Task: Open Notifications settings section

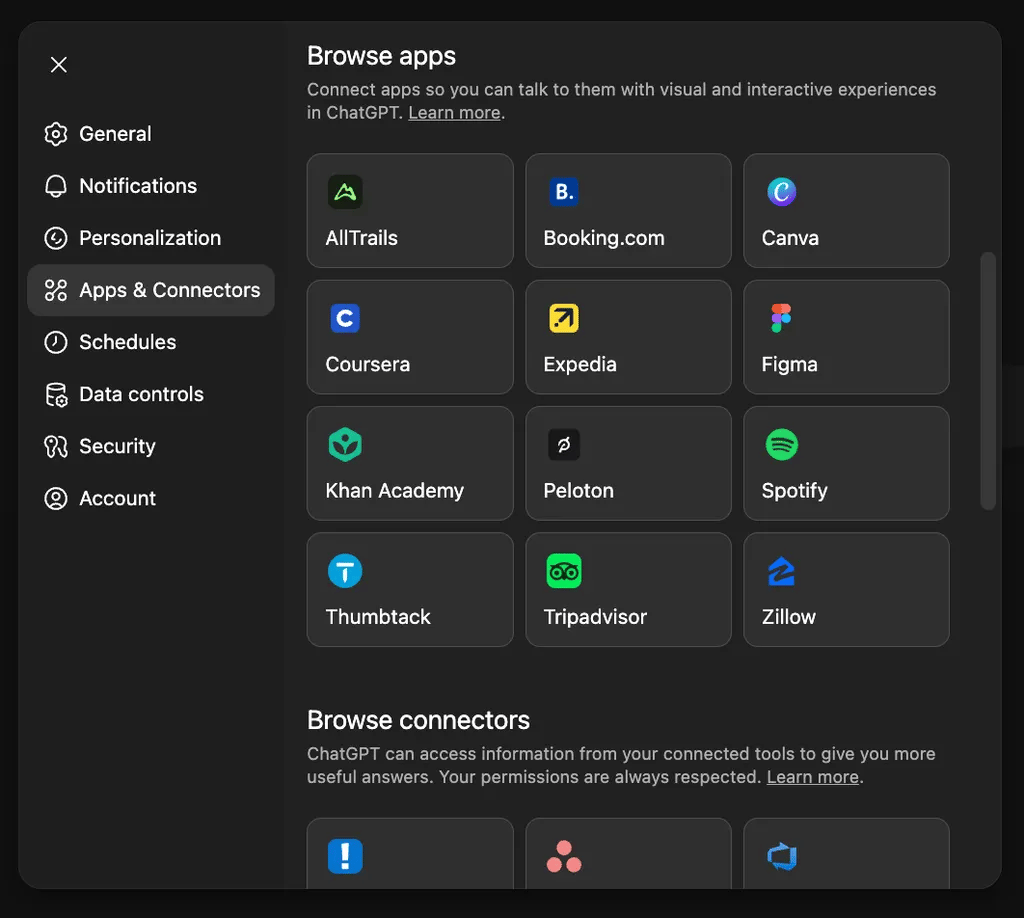Action: 138,186
